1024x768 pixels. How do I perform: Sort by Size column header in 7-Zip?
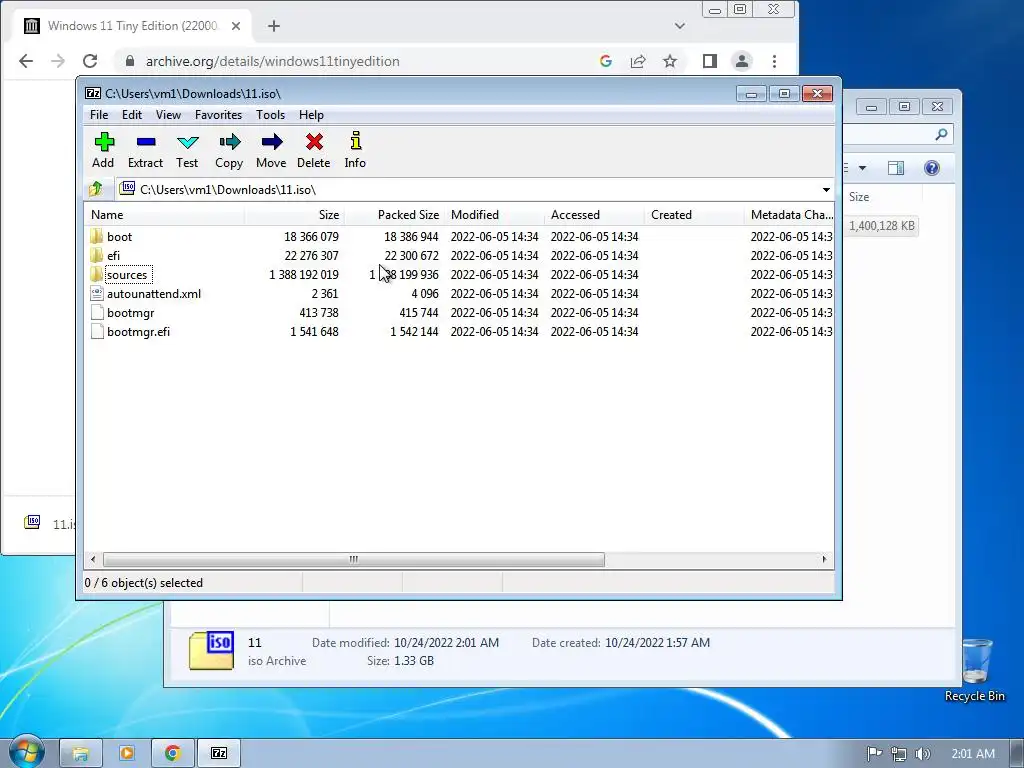(294, 215)
